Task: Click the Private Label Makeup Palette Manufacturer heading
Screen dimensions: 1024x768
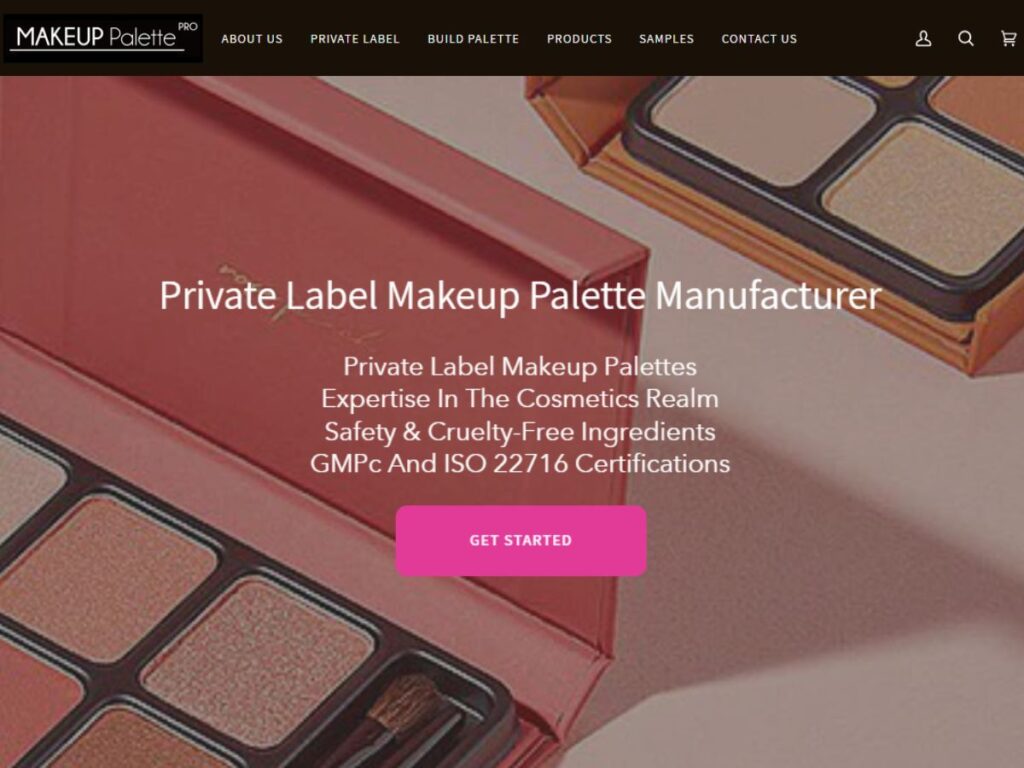Action: 520,295
